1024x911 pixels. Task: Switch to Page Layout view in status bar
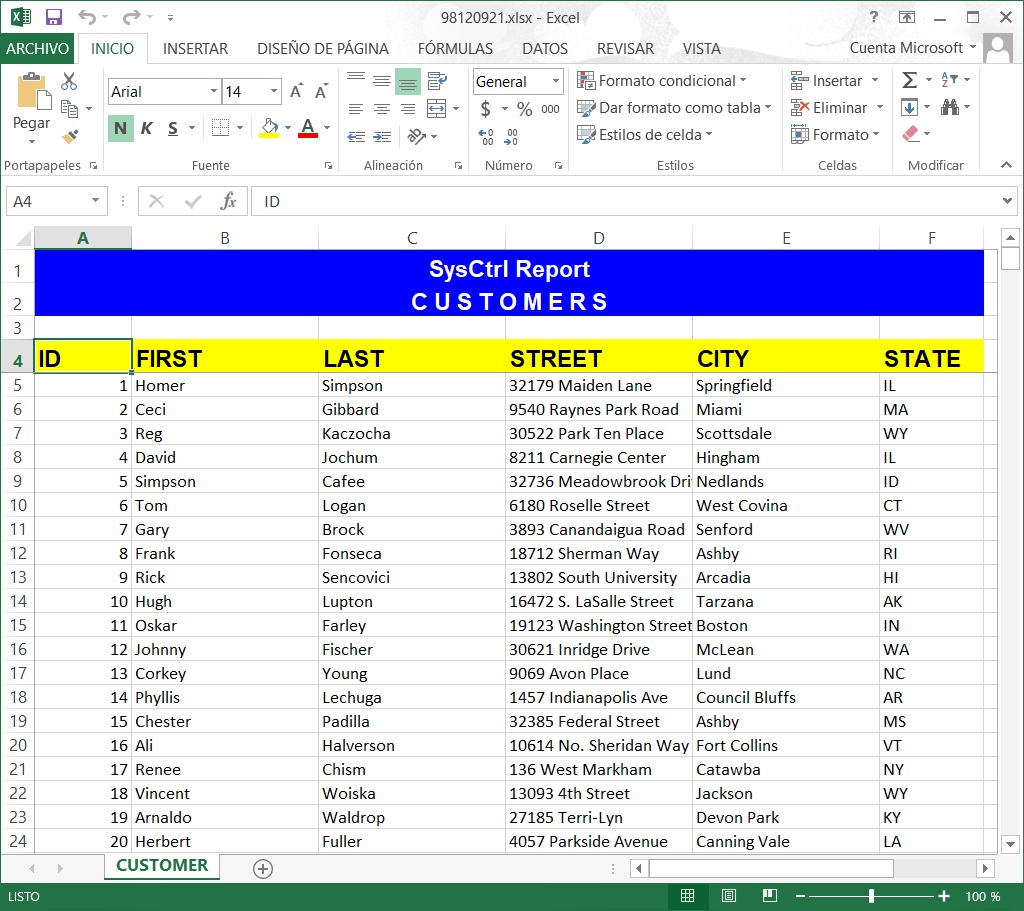point(729,895)
